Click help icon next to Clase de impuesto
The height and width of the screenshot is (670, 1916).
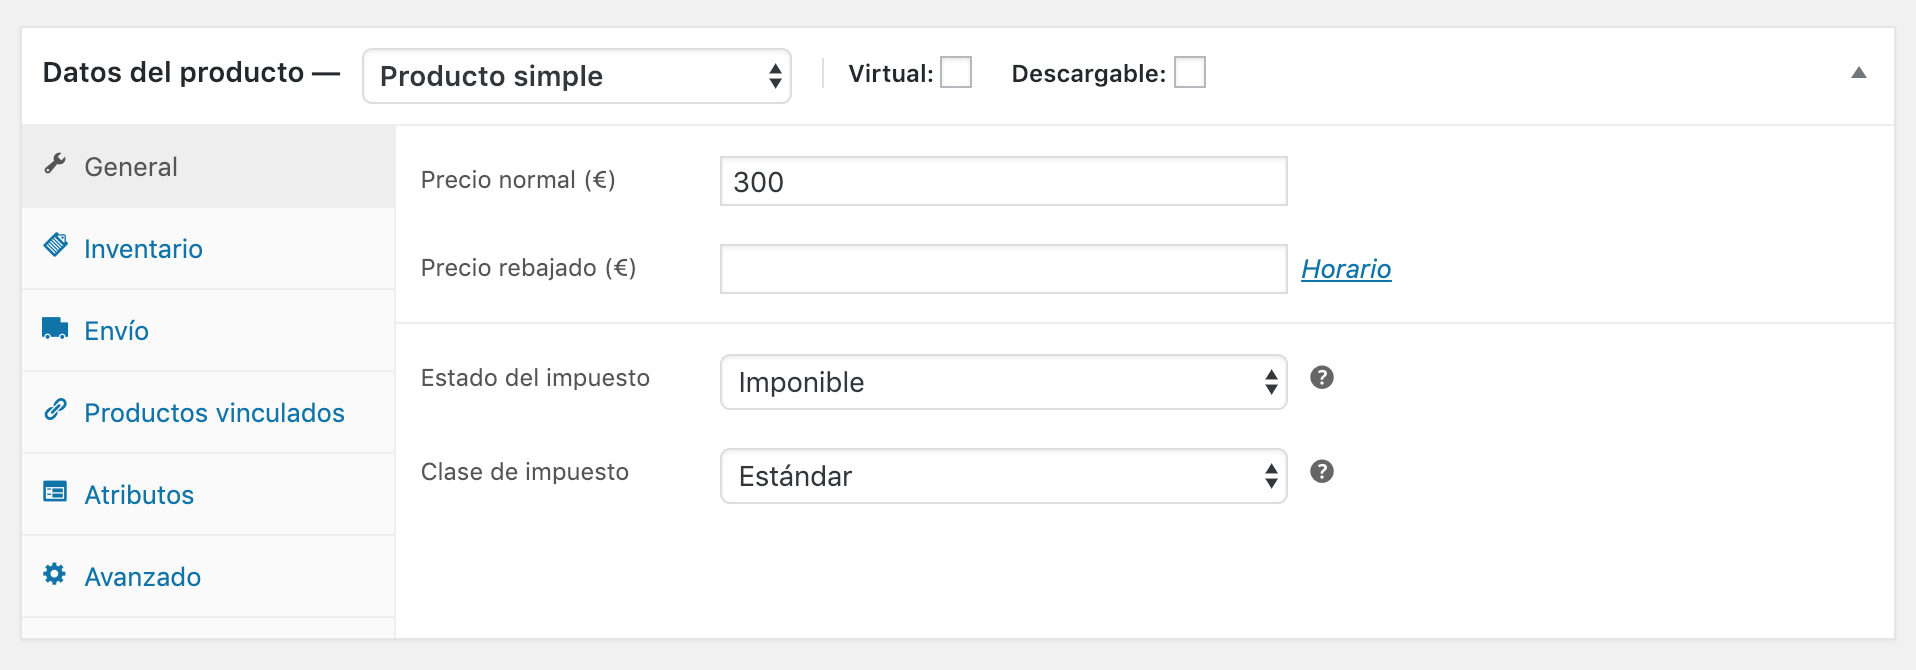pos(1321,472)
